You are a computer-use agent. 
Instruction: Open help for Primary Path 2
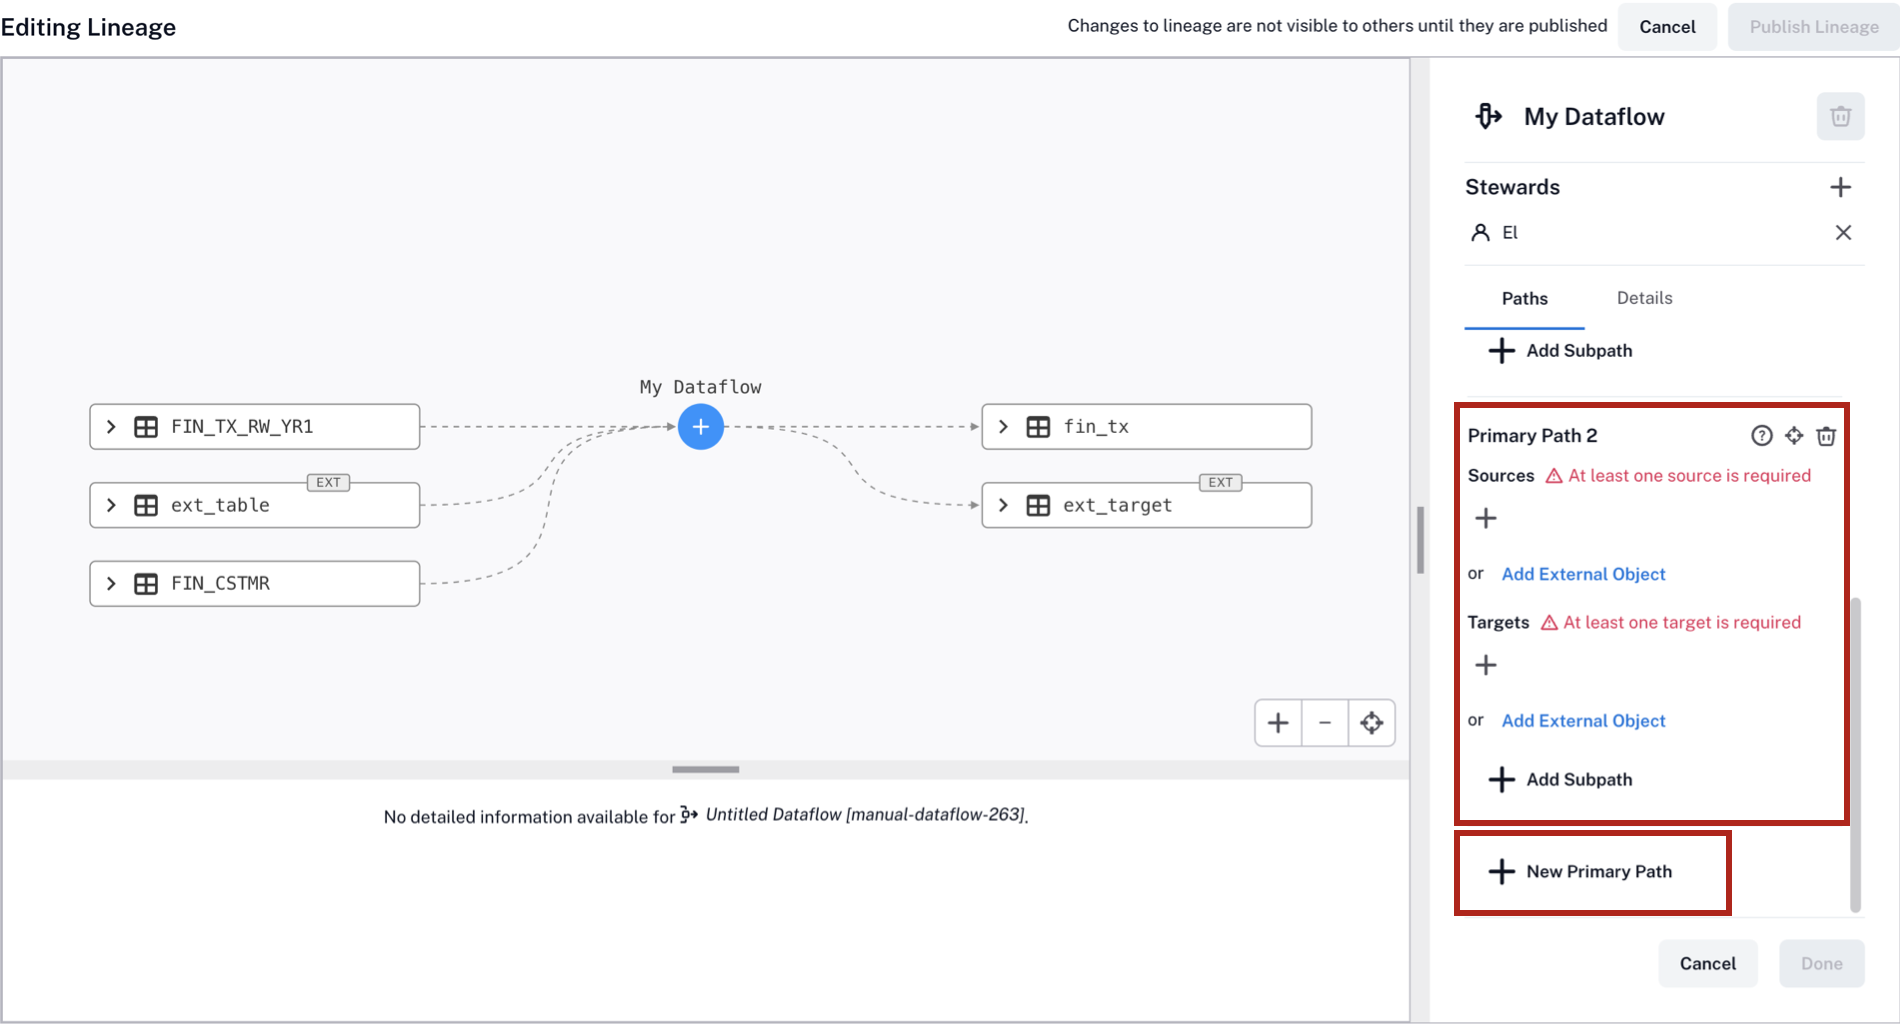(x=1761, y=436)
